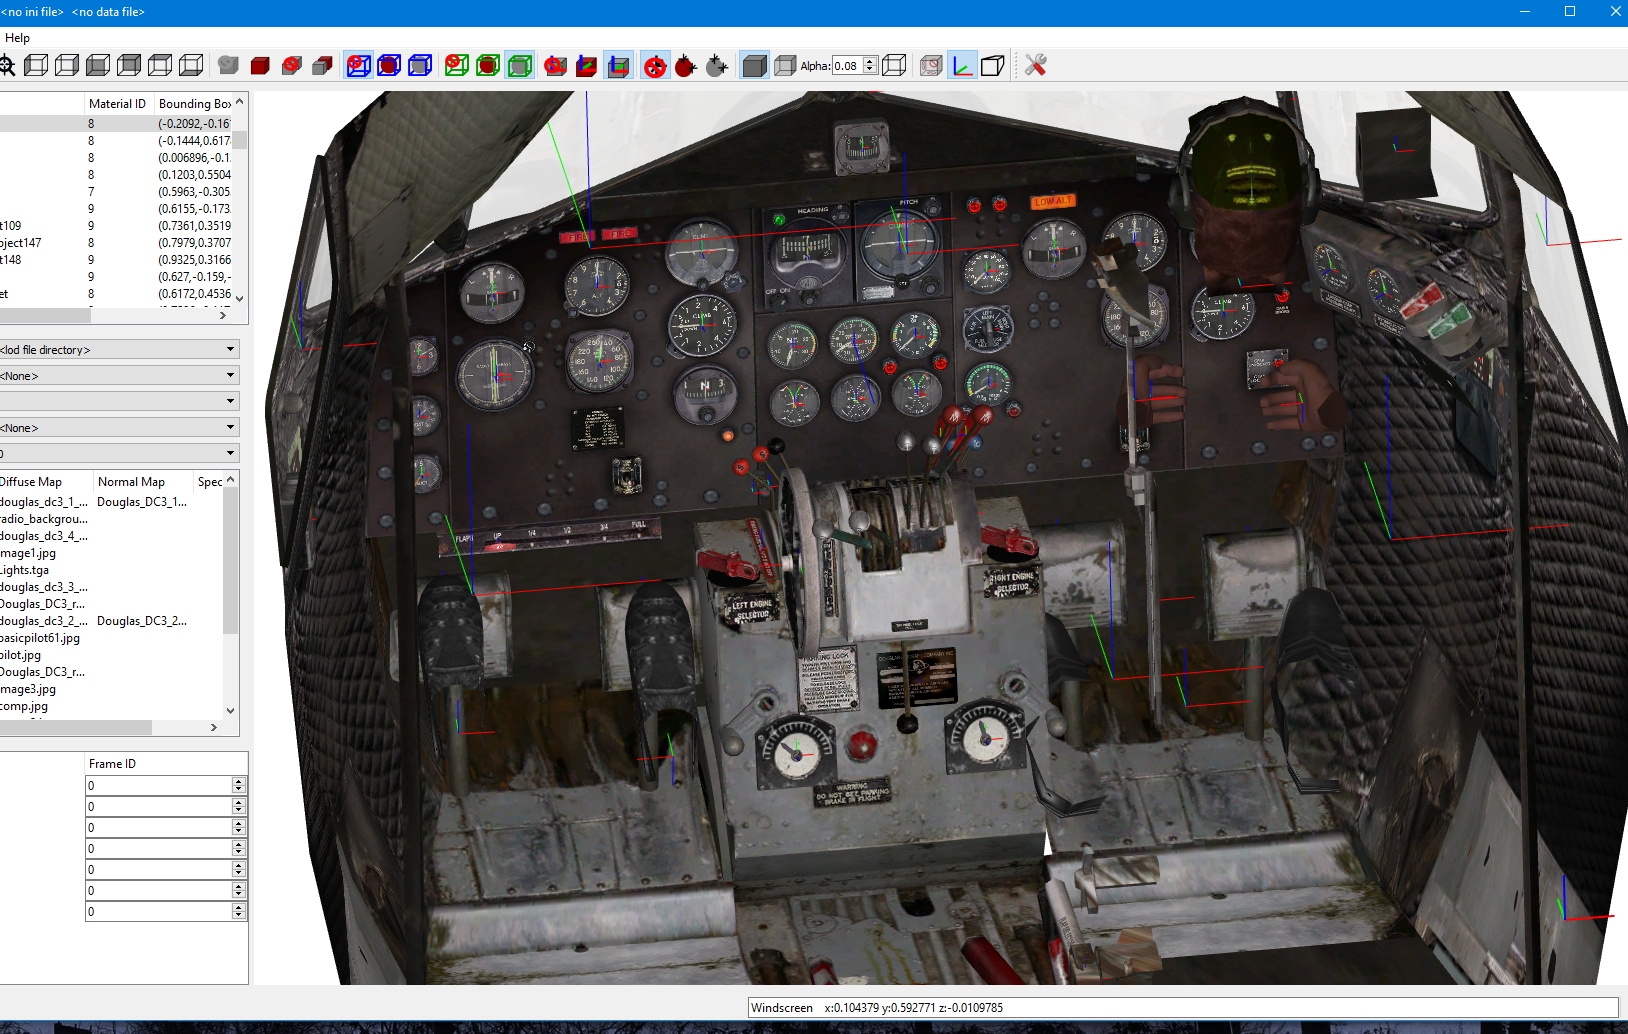Select the pilot.jpg texture entry
1628x1034 pixels.
click(21, 655)
